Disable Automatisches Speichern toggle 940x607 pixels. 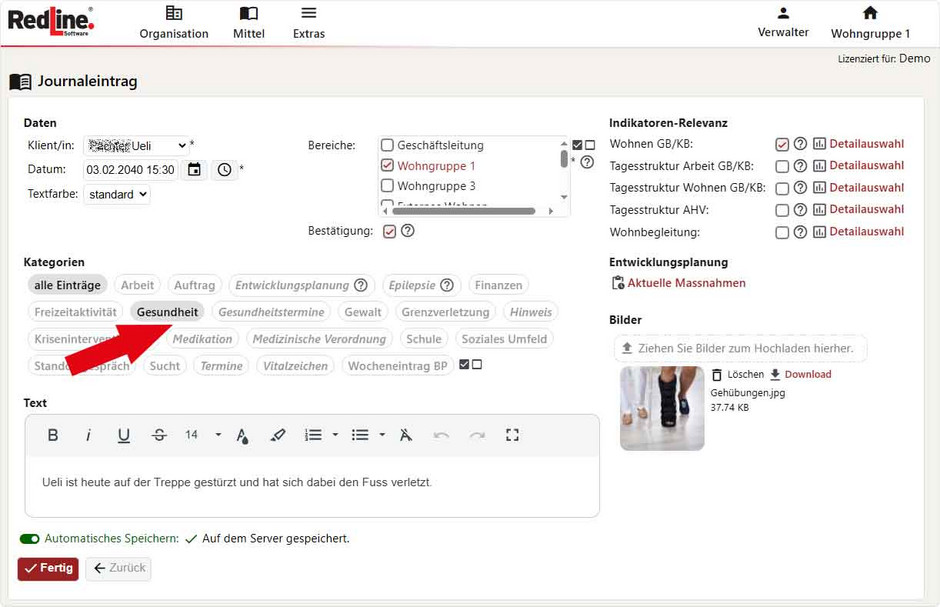pos(29,538)
